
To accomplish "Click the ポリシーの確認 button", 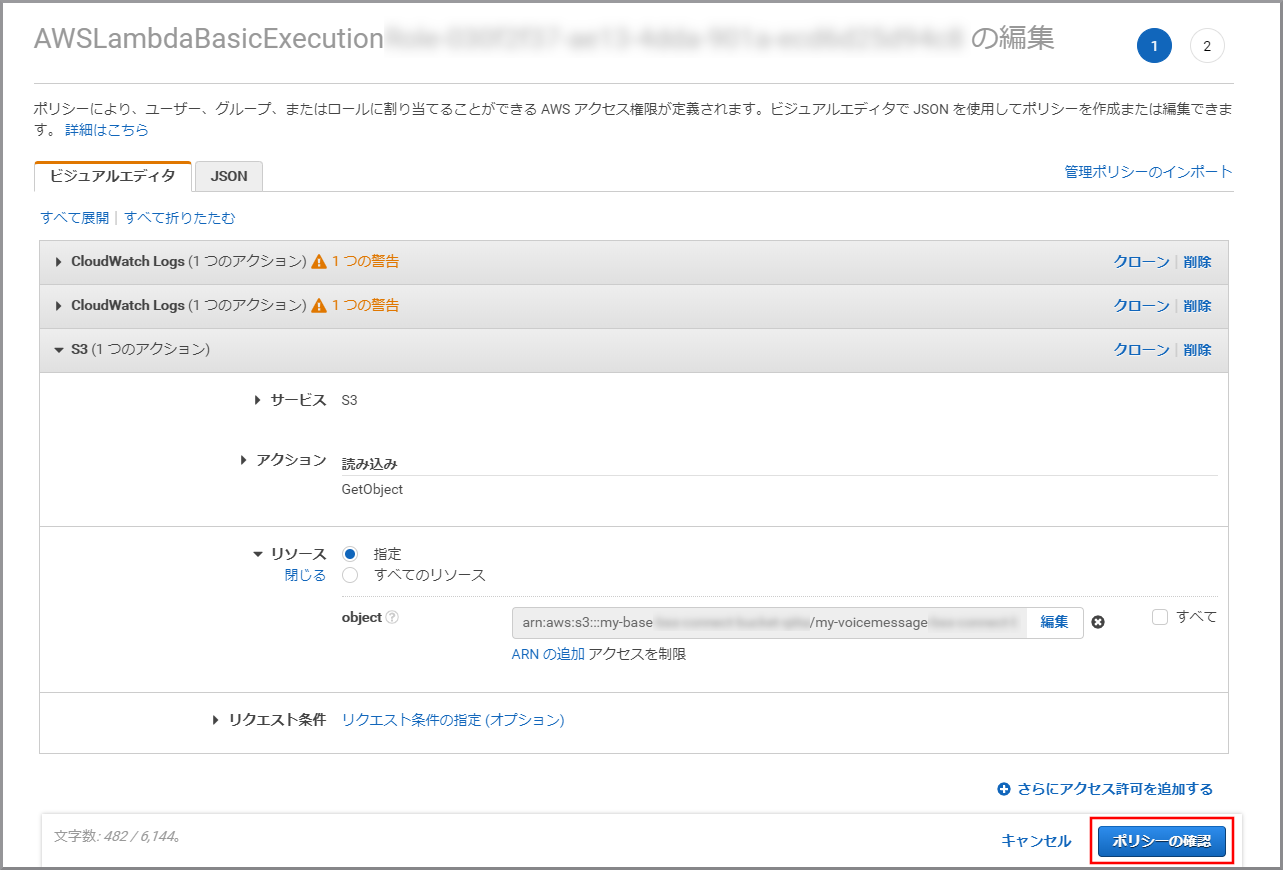I will pos(1162,842).
